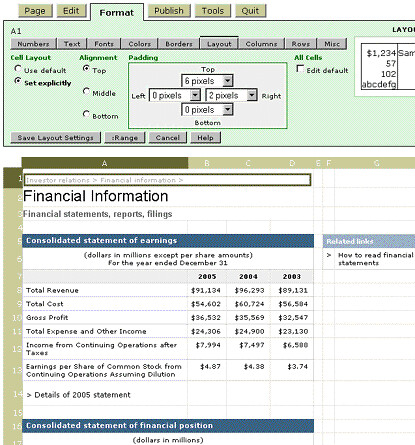
Task: Switch to the Colors sub-tab
Action: click(139, 44)
